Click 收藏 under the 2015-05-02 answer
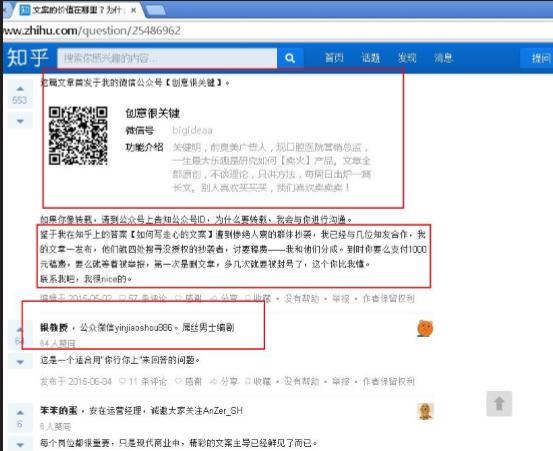This screenshot has width=553, height=451. tap(258, 298)
